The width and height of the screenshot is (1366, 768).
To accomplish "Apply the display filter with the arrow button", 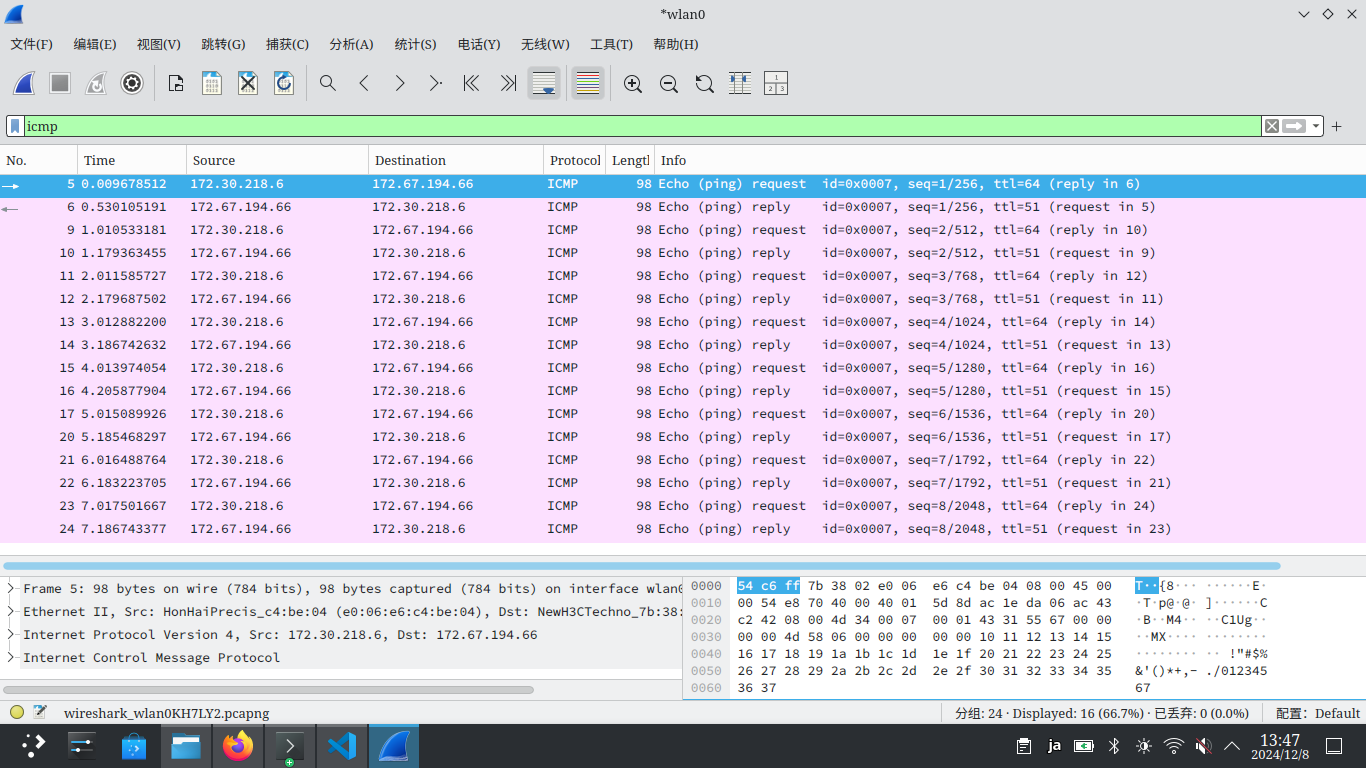I will (x=1291, y=126).
